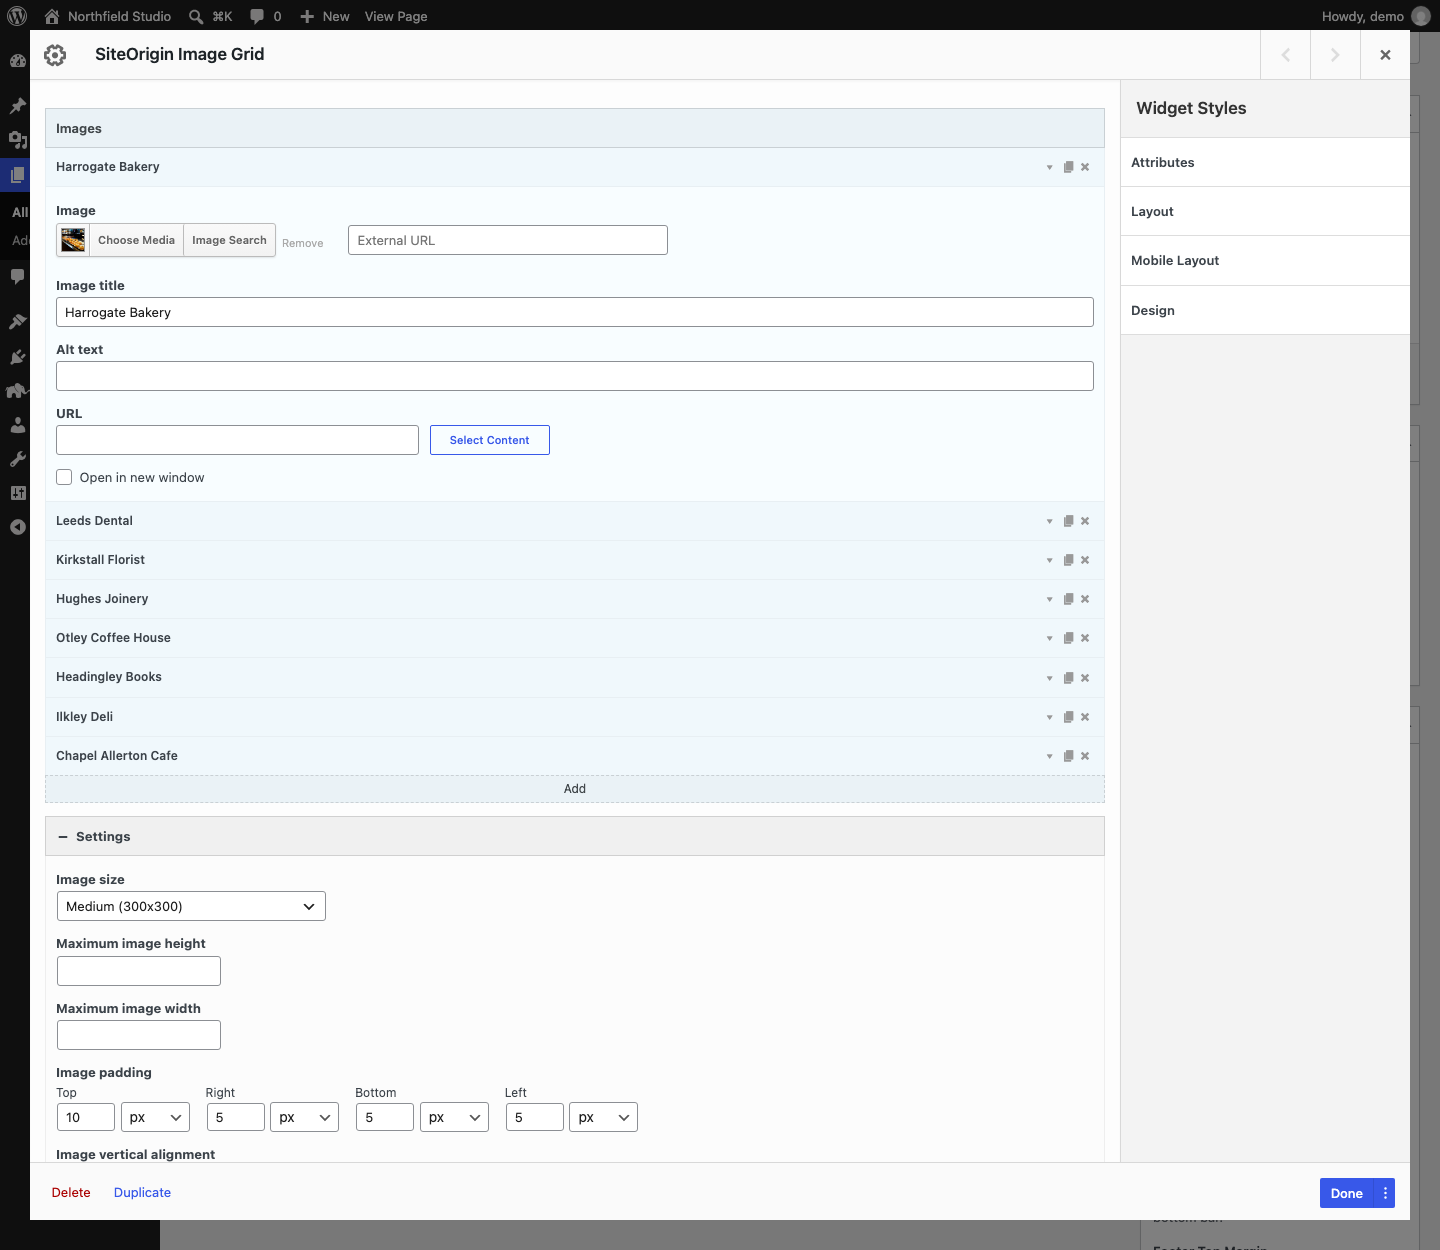The image size is (1440, 1250).
Task: Open the Done button options menu
Action: pos(1385,1193)
